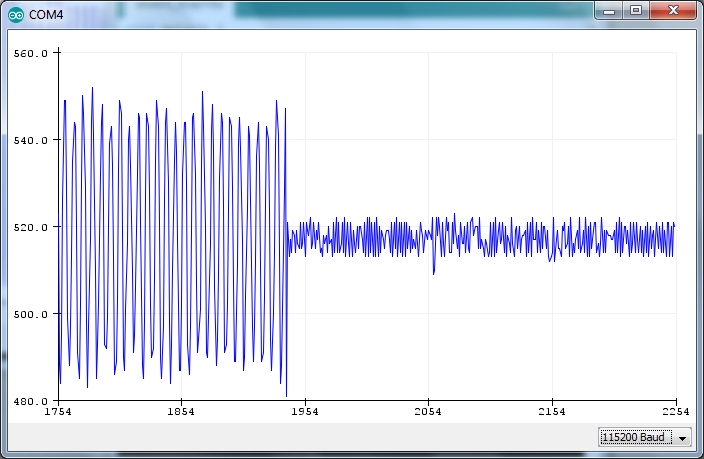704x459 pixels.
Task: Click the 540.0 y-axis label
Action: pos(30,140)
